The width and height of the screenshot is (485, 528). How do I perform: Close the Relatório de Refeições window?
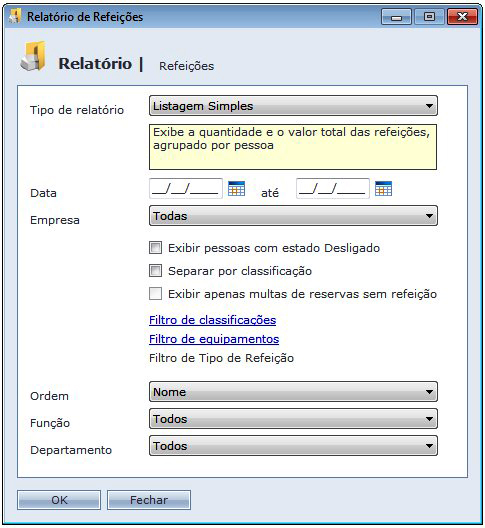pyautogui.click(x=462, y=16)
